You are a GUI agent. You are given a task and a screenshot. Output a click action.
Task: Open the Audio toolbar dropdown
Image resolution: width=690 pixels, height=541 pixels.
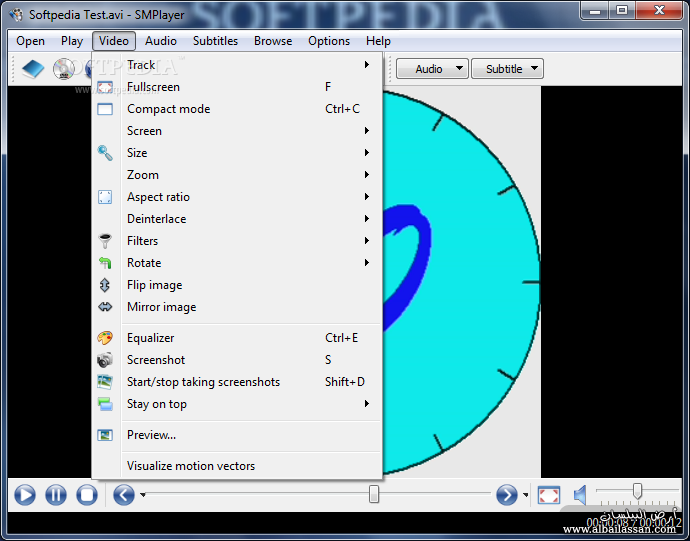(x=432, y=69)
